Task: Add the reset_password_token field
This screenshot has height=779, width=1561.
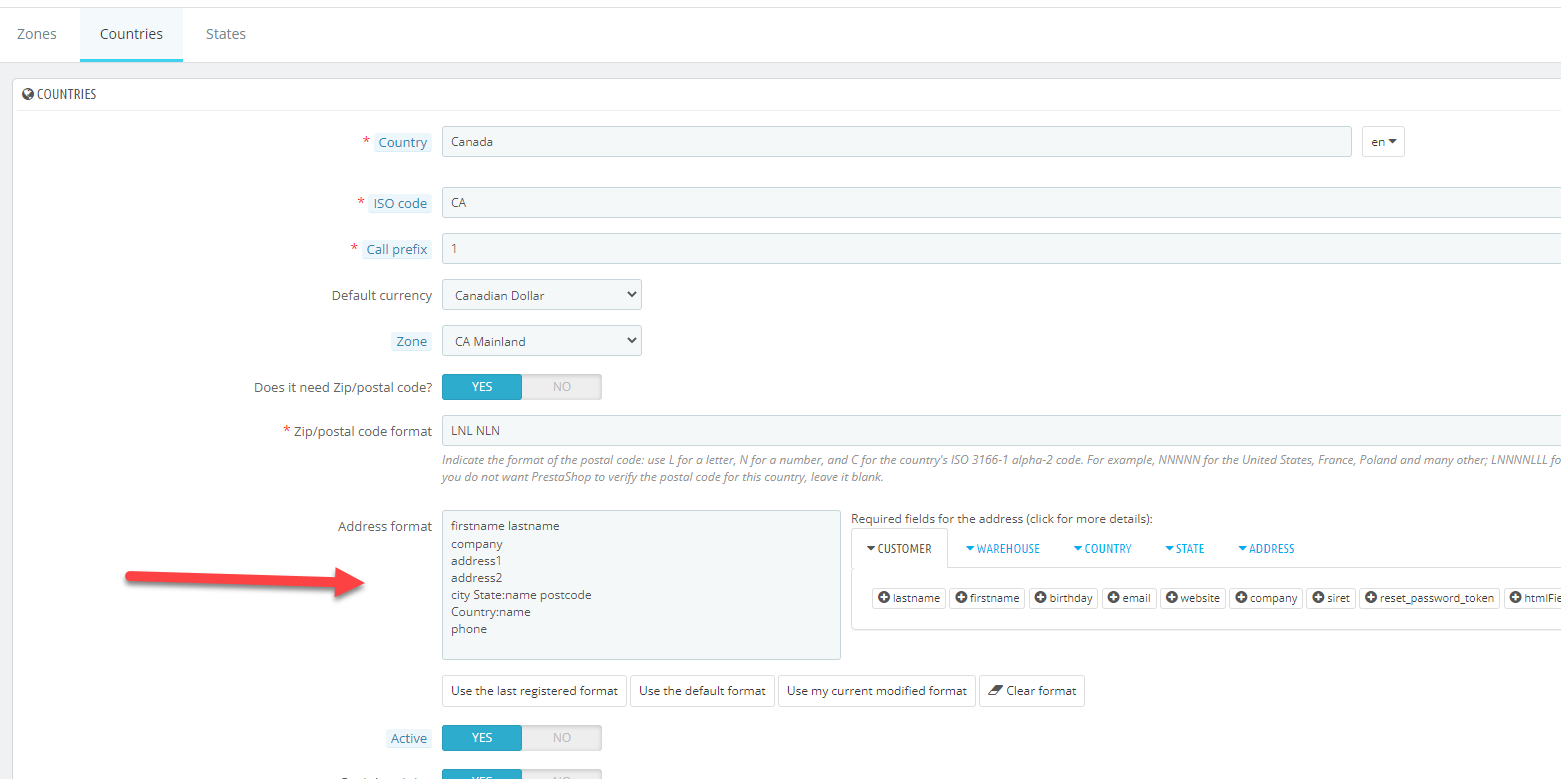Action: point(1429,598)
